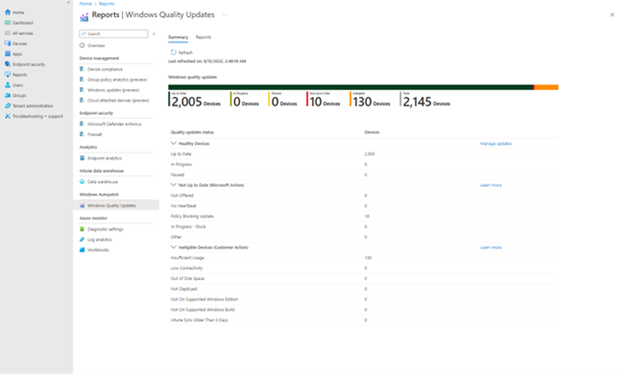Click the 2,005 Up to Date devices tile
Screen dimensions: 624x375
click(195, 100)
